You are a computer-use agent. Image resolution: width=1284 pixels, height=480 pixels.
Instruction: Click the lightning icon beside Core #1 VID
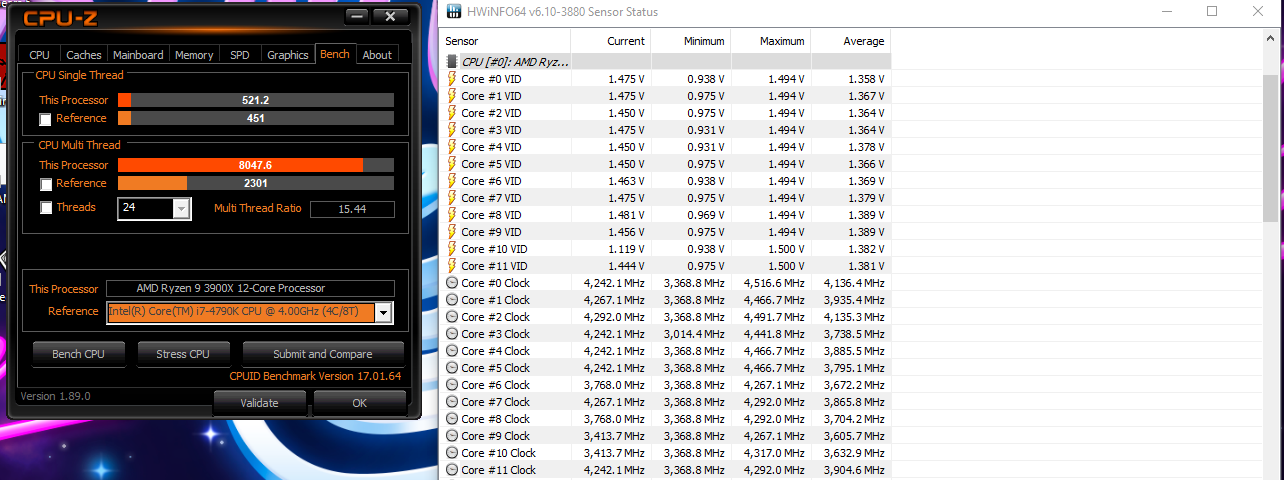click(x=452, y=96)
